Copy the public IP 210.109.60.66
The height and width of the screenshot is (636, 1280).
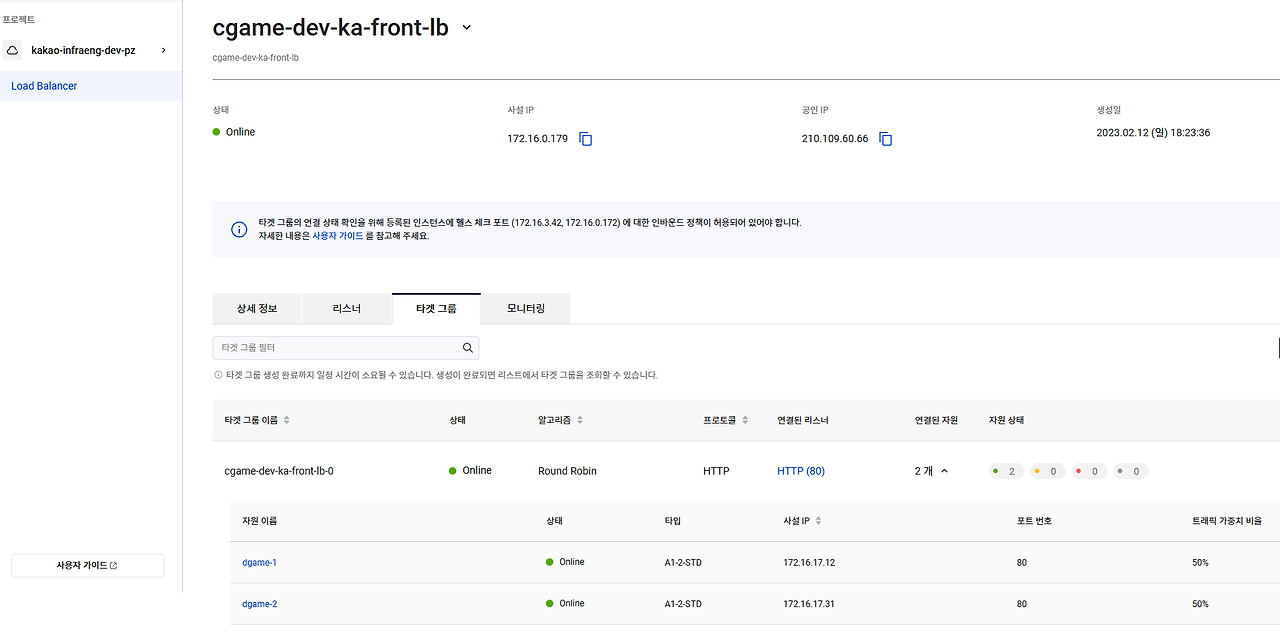(x=886, y=139)
